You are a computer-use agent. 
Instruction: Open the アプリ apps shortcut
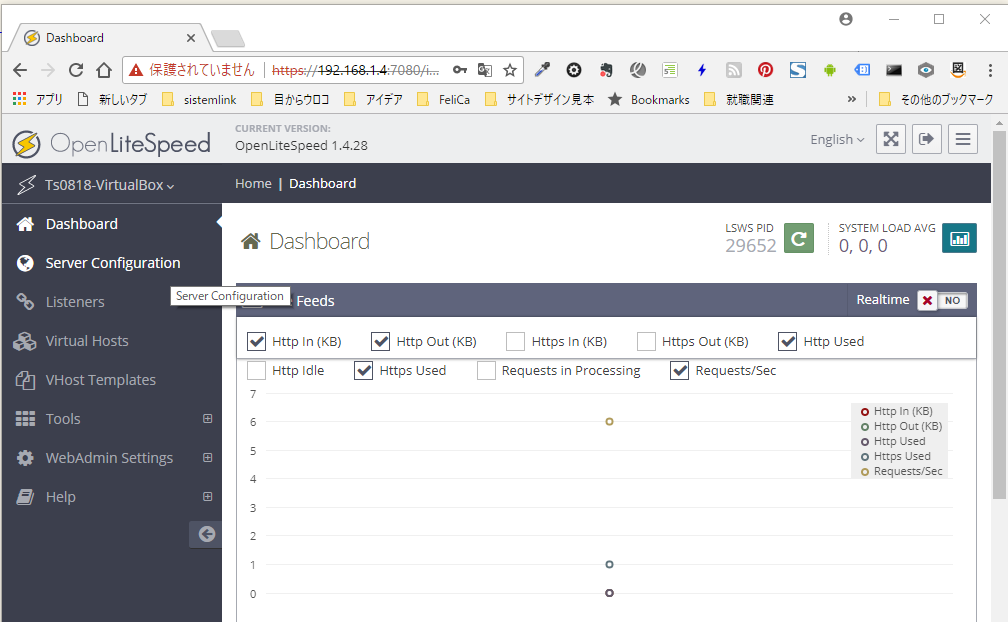click(x=37, y=99)
